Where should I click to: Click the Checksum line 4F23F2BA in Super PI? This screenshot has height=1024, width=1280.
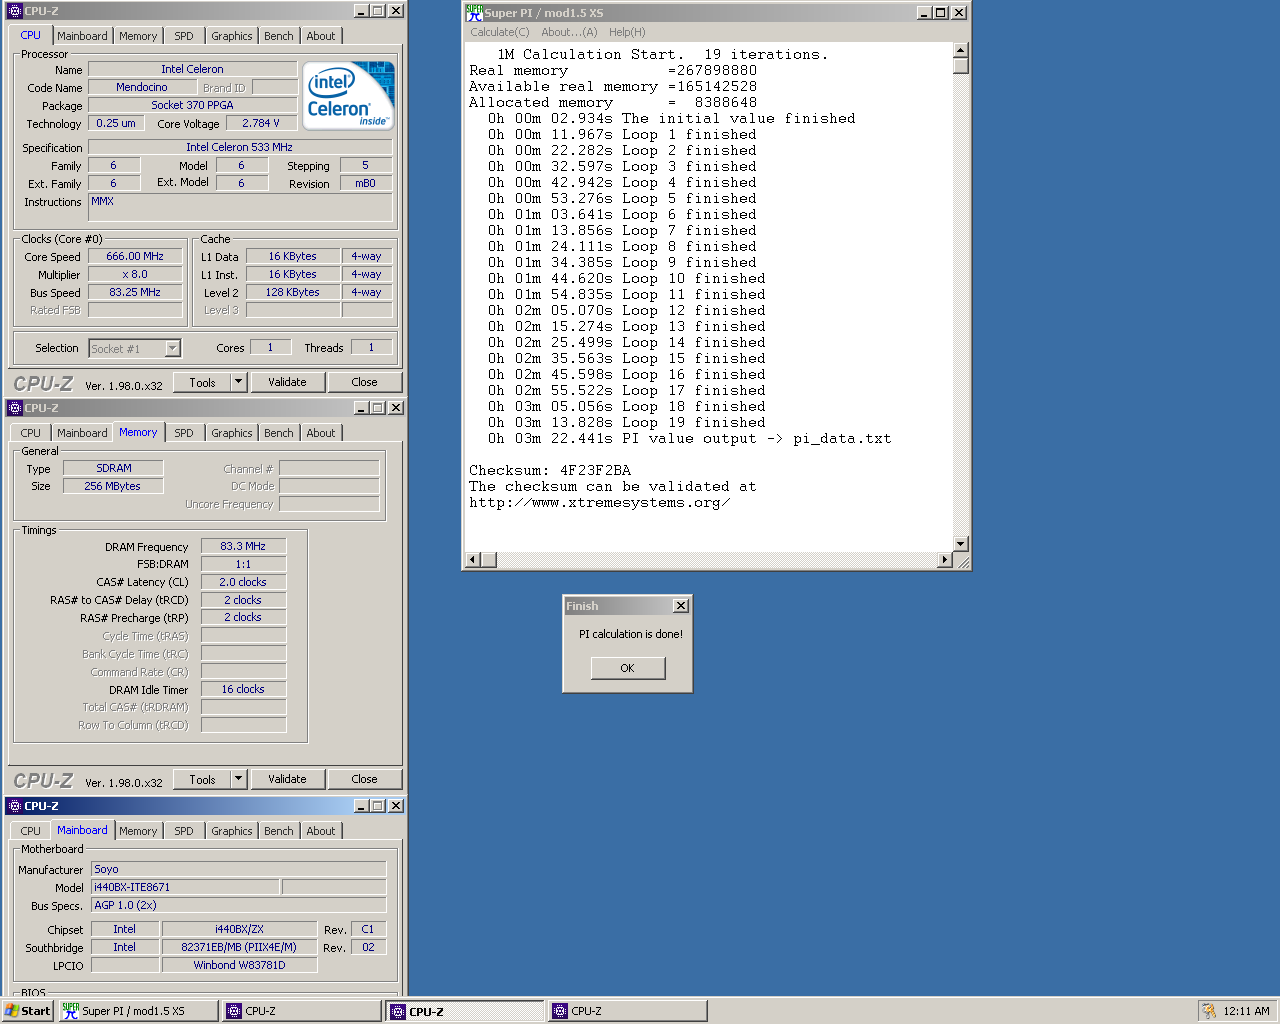pyautogui.click(x=550, y=470)
